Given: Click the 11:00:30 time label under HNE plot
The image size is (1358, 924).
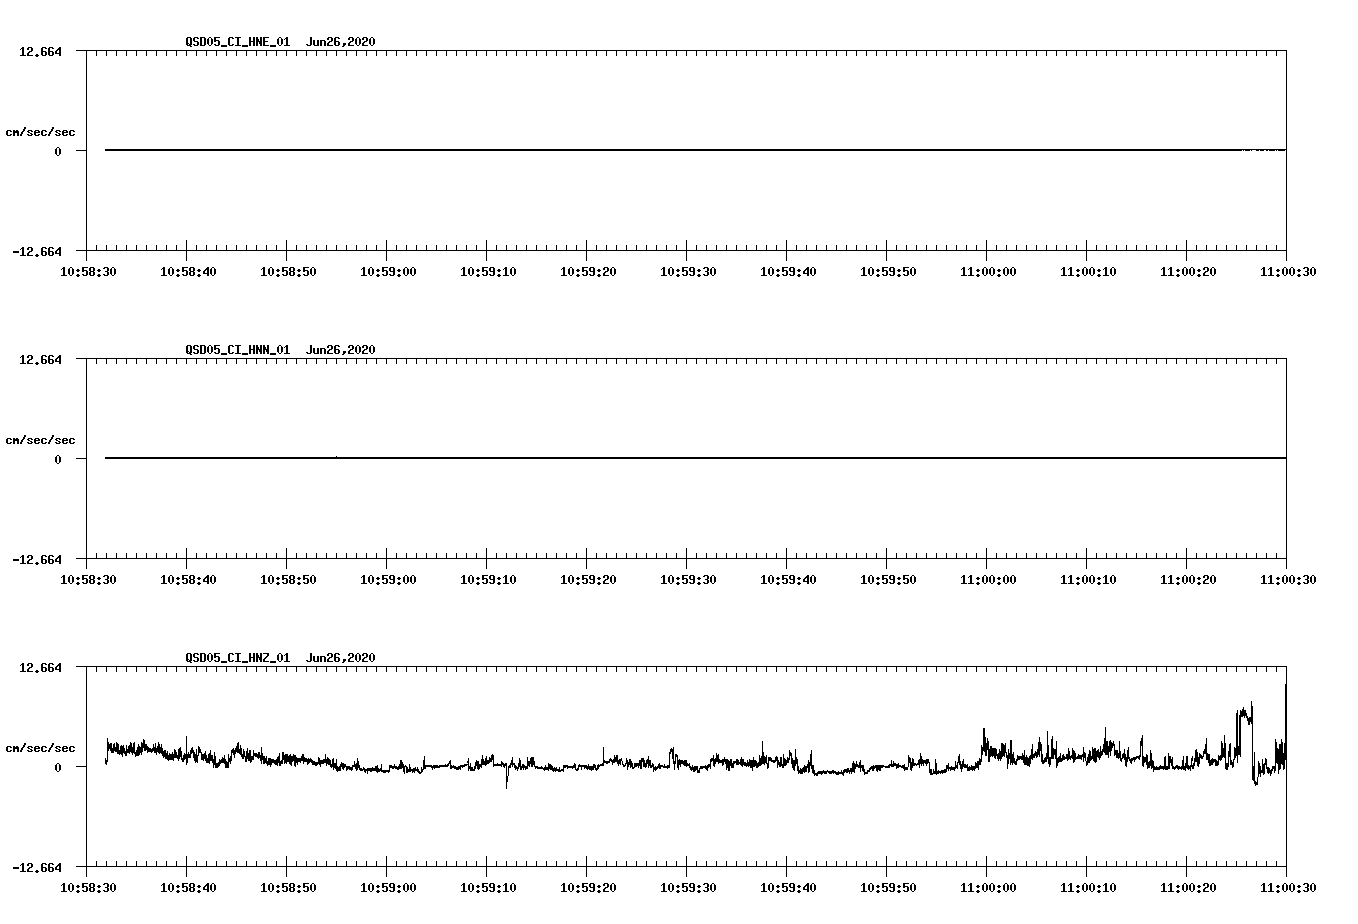Looking at the screenshot, I should [x=1287, y=272].
